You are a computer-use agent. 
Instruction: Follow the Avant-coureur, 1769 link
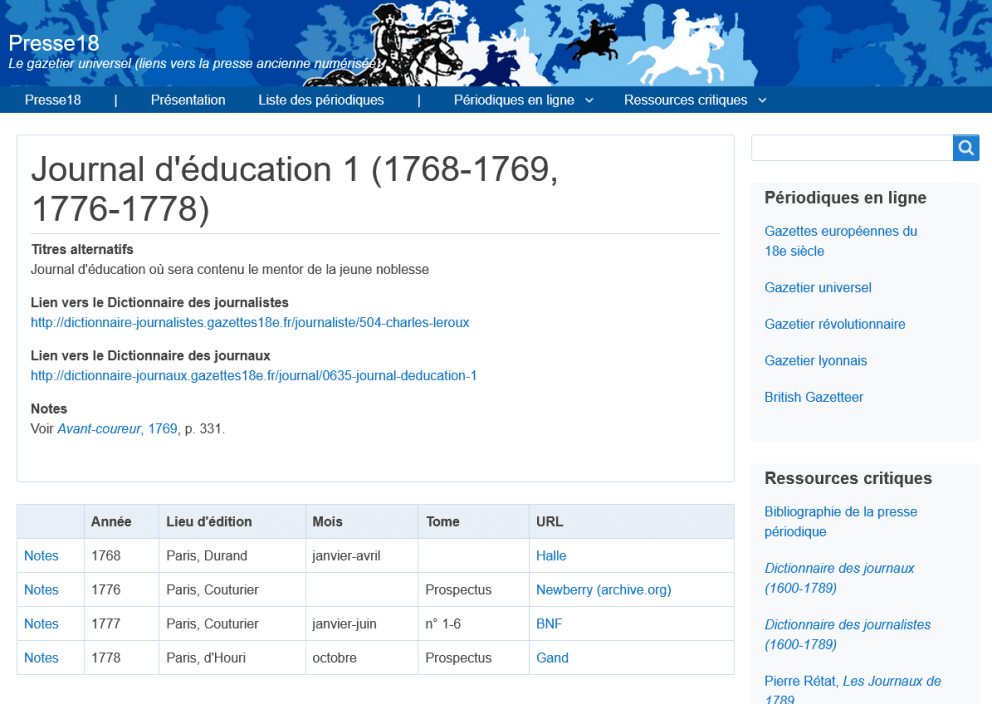(117, 429)
